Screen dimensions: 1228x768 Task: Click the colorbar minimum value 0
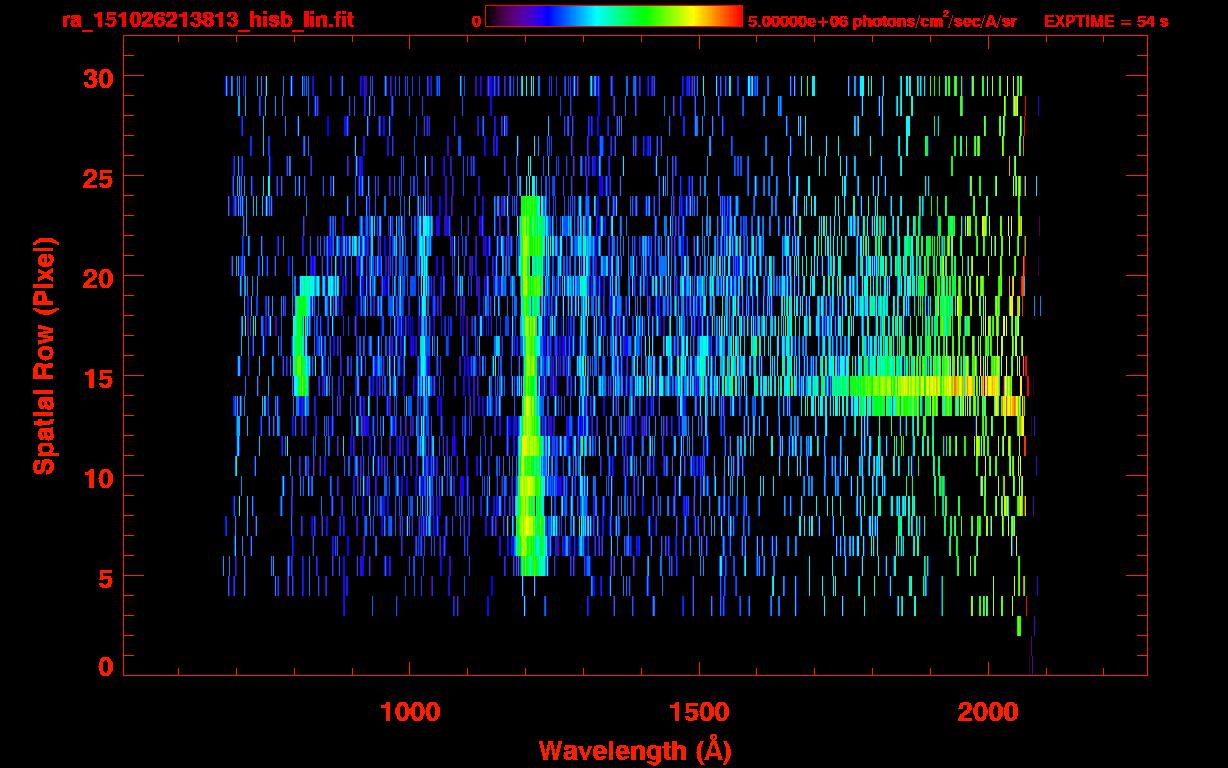click(476, 21)
